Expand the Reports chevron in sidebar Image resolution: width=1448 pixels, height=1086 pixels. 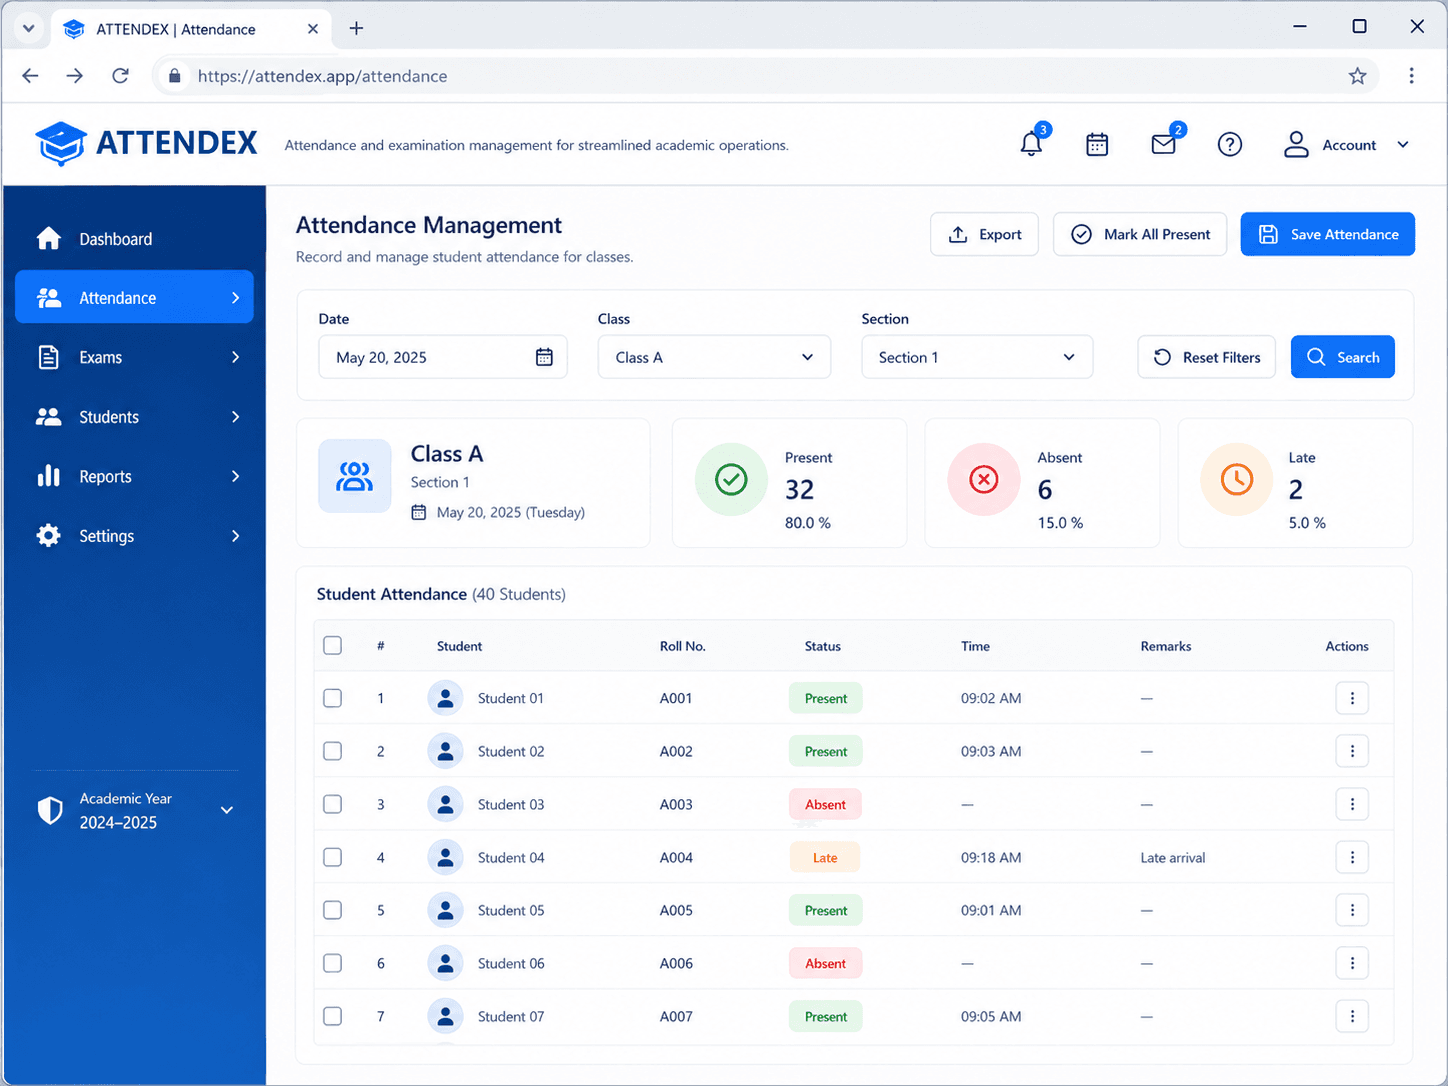click(x=236, y=476)
